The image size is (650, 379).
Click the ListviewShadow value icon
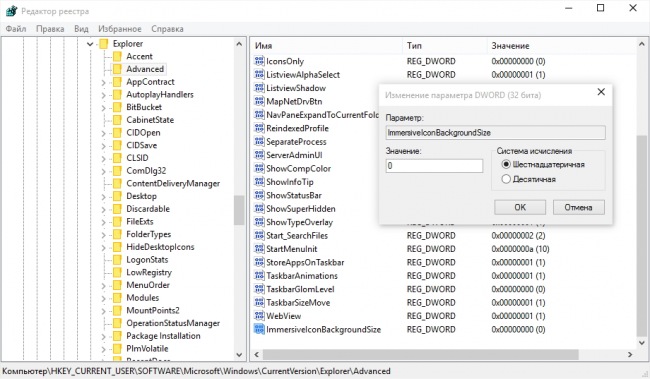259,88
